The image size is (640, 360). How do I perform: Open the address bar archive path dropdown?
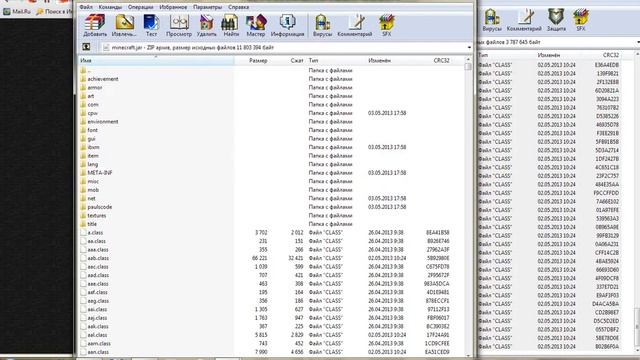point(469,47)
